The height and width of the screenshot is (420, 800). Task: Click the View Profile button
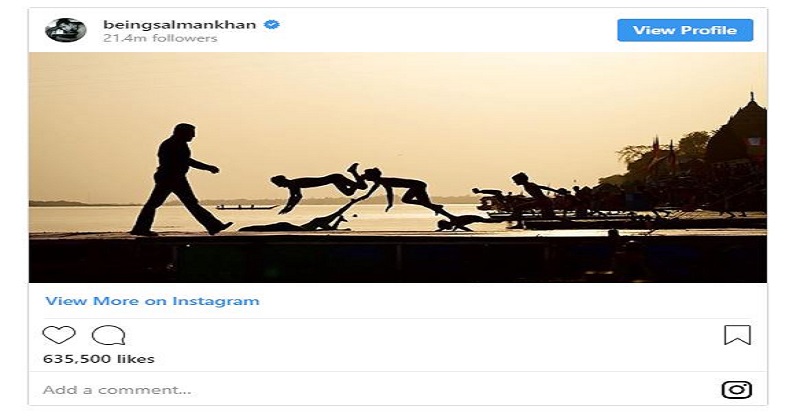point(685,30)
